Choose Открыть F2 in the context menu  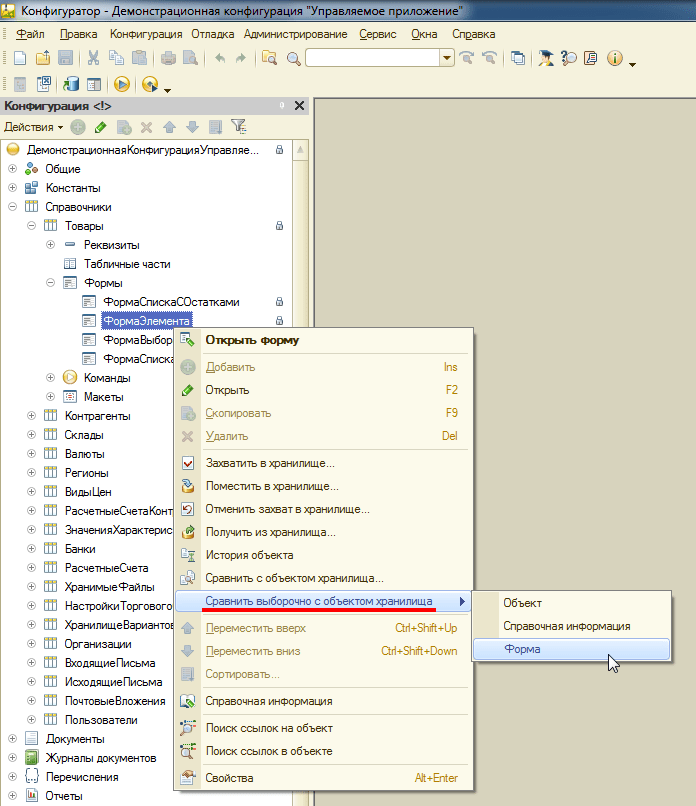pyautogui.click(x=323, y=390)
